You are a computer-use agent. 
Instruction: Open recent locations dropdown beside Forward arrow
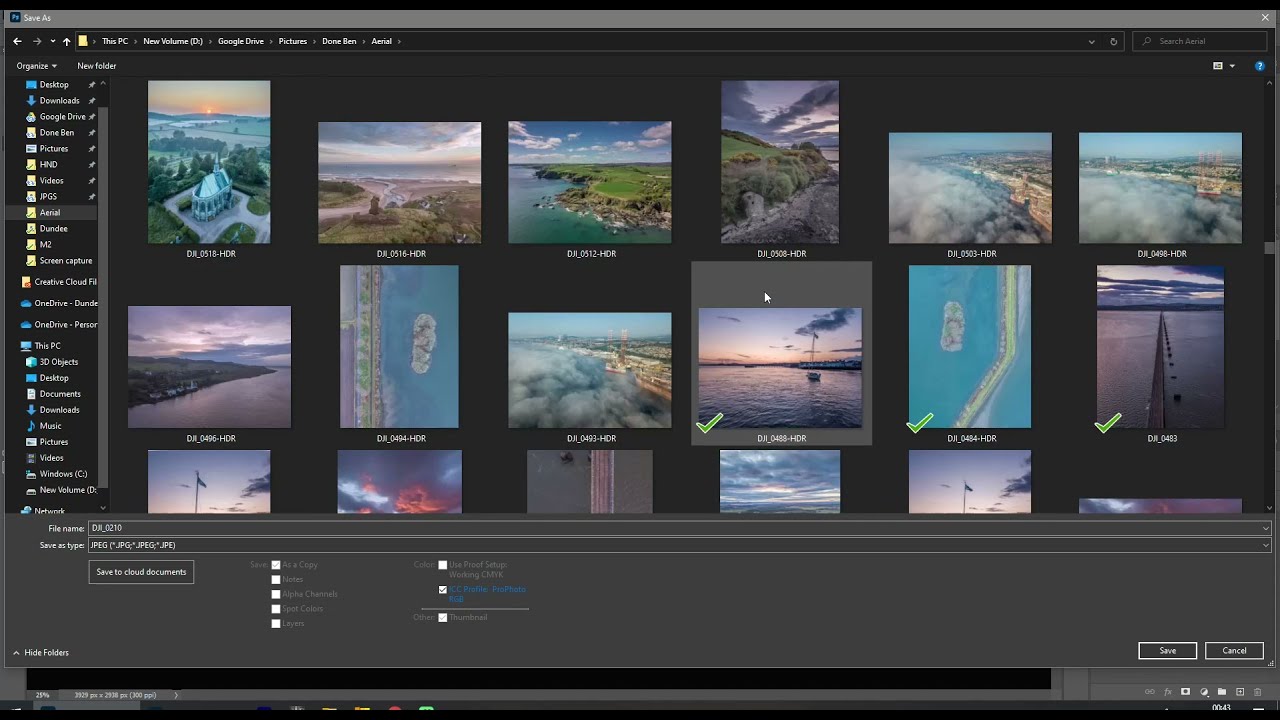(52, 41)
